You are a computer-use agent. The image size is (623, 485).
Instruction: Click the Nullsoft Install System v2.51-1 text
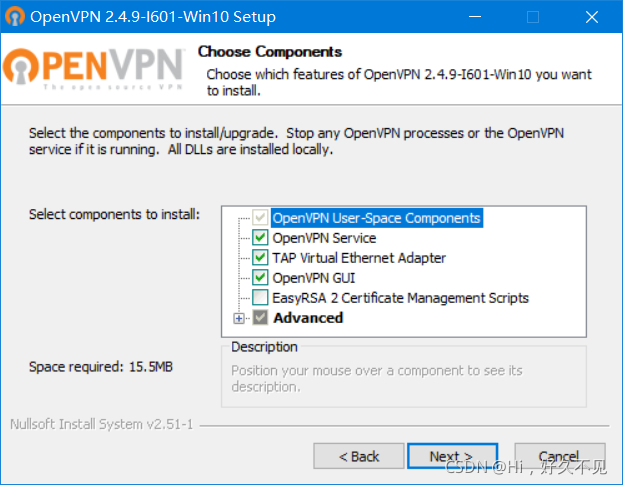(101, 424)
